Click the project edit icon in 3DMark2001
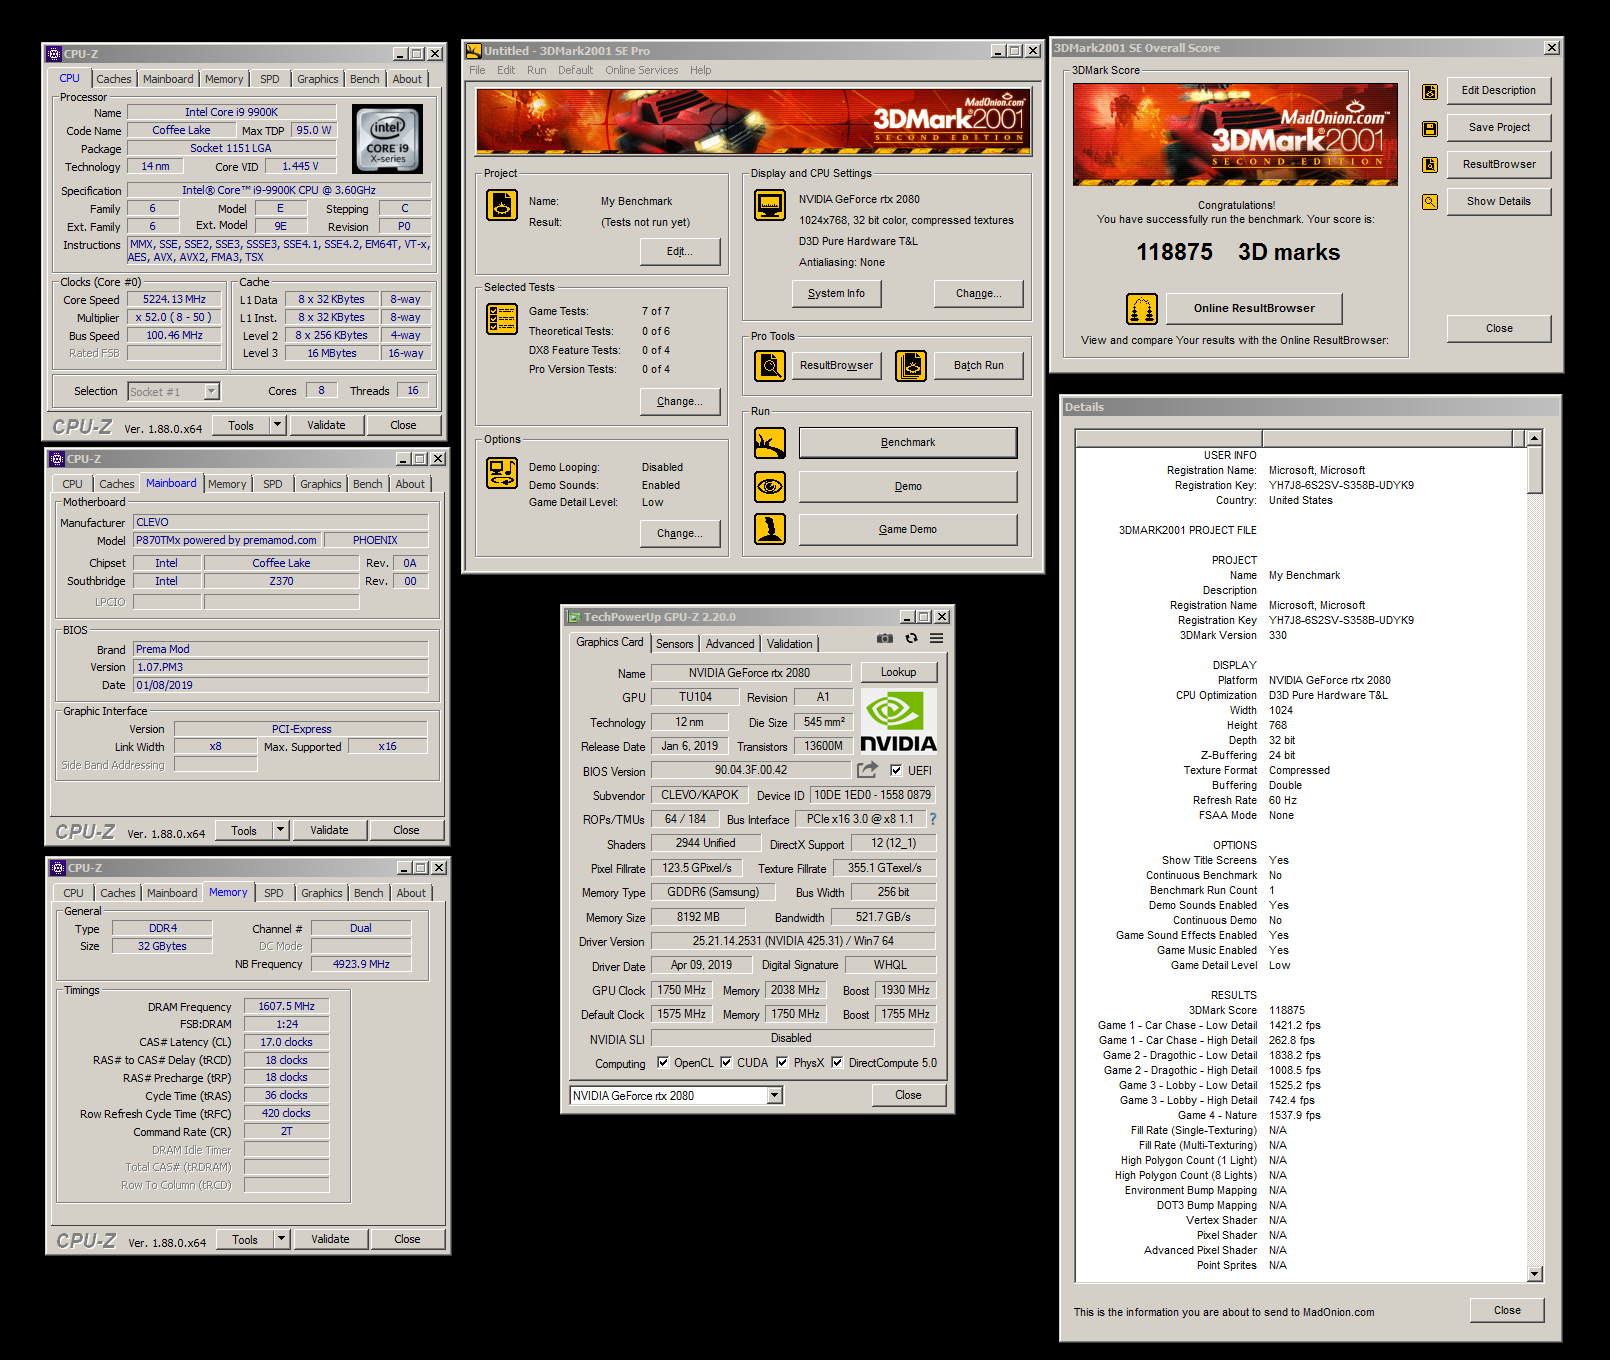This screenshot has height=1360, width=1610. [x=502, y=205]
